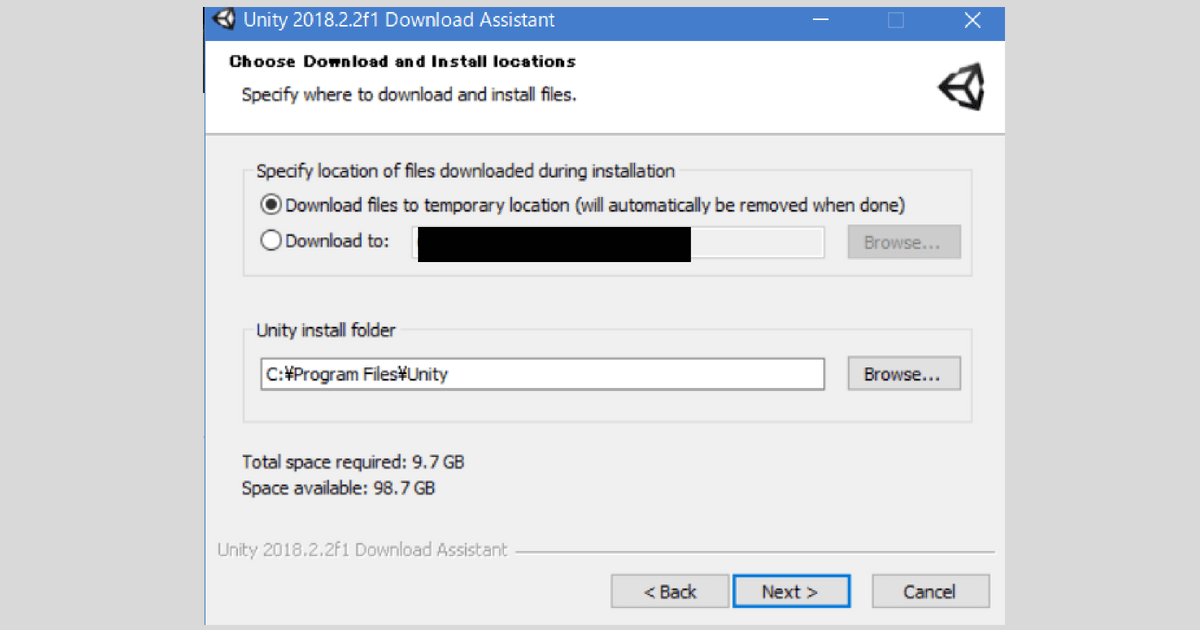1200x630 pixels.
Task: Click the greyed-out Browse button beside Download to
Action: 903,242
